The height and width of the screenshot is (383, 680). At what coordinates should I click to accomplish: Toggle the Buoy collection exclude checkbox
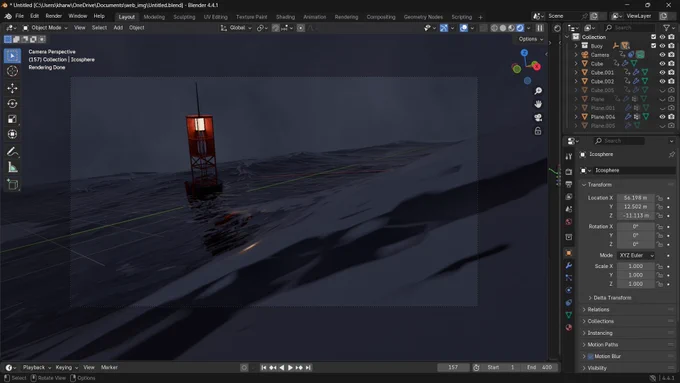tap(654, 46)
